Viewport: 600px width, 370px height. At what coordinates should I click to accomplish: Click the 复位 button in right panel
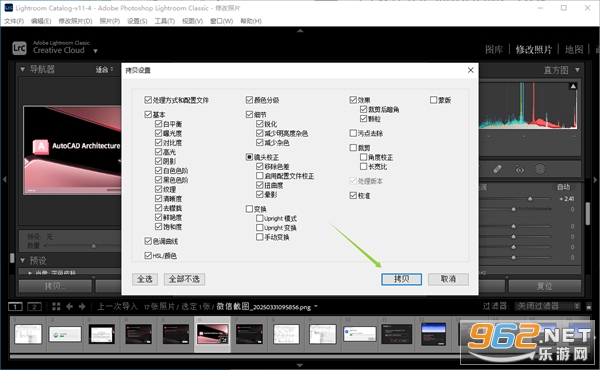point(545,286)
